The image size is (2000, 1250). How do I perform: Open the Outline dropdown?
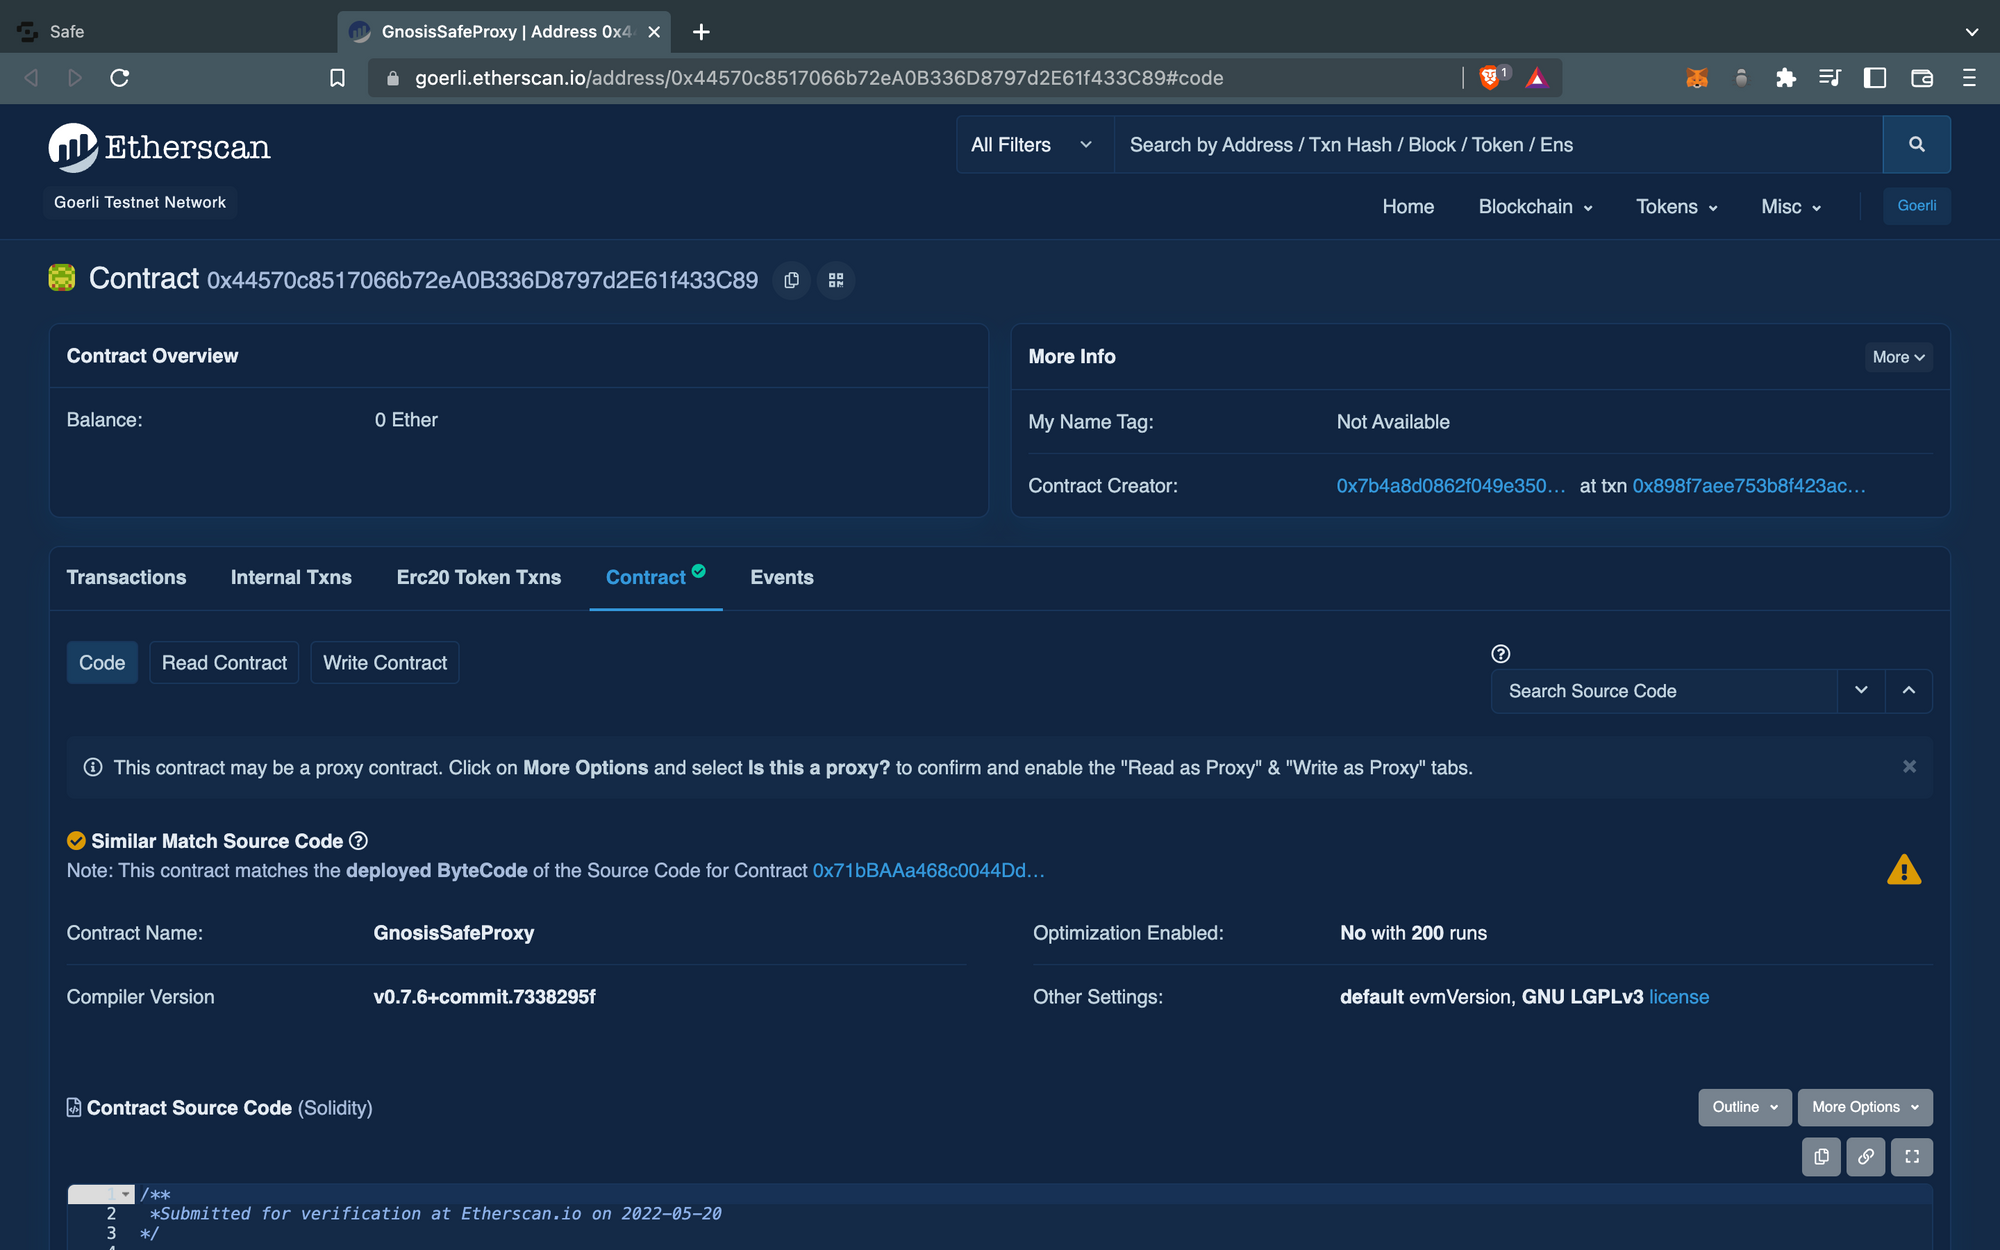(x=1744, y=1107)
